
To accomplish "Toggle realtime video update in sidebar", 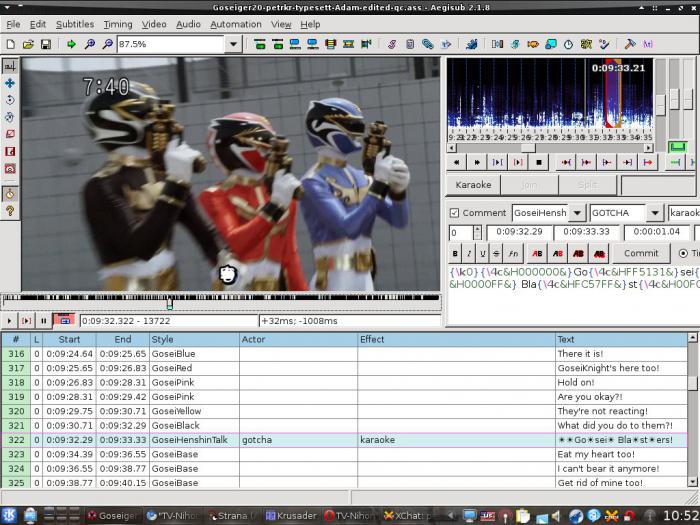I will [10, 194].
